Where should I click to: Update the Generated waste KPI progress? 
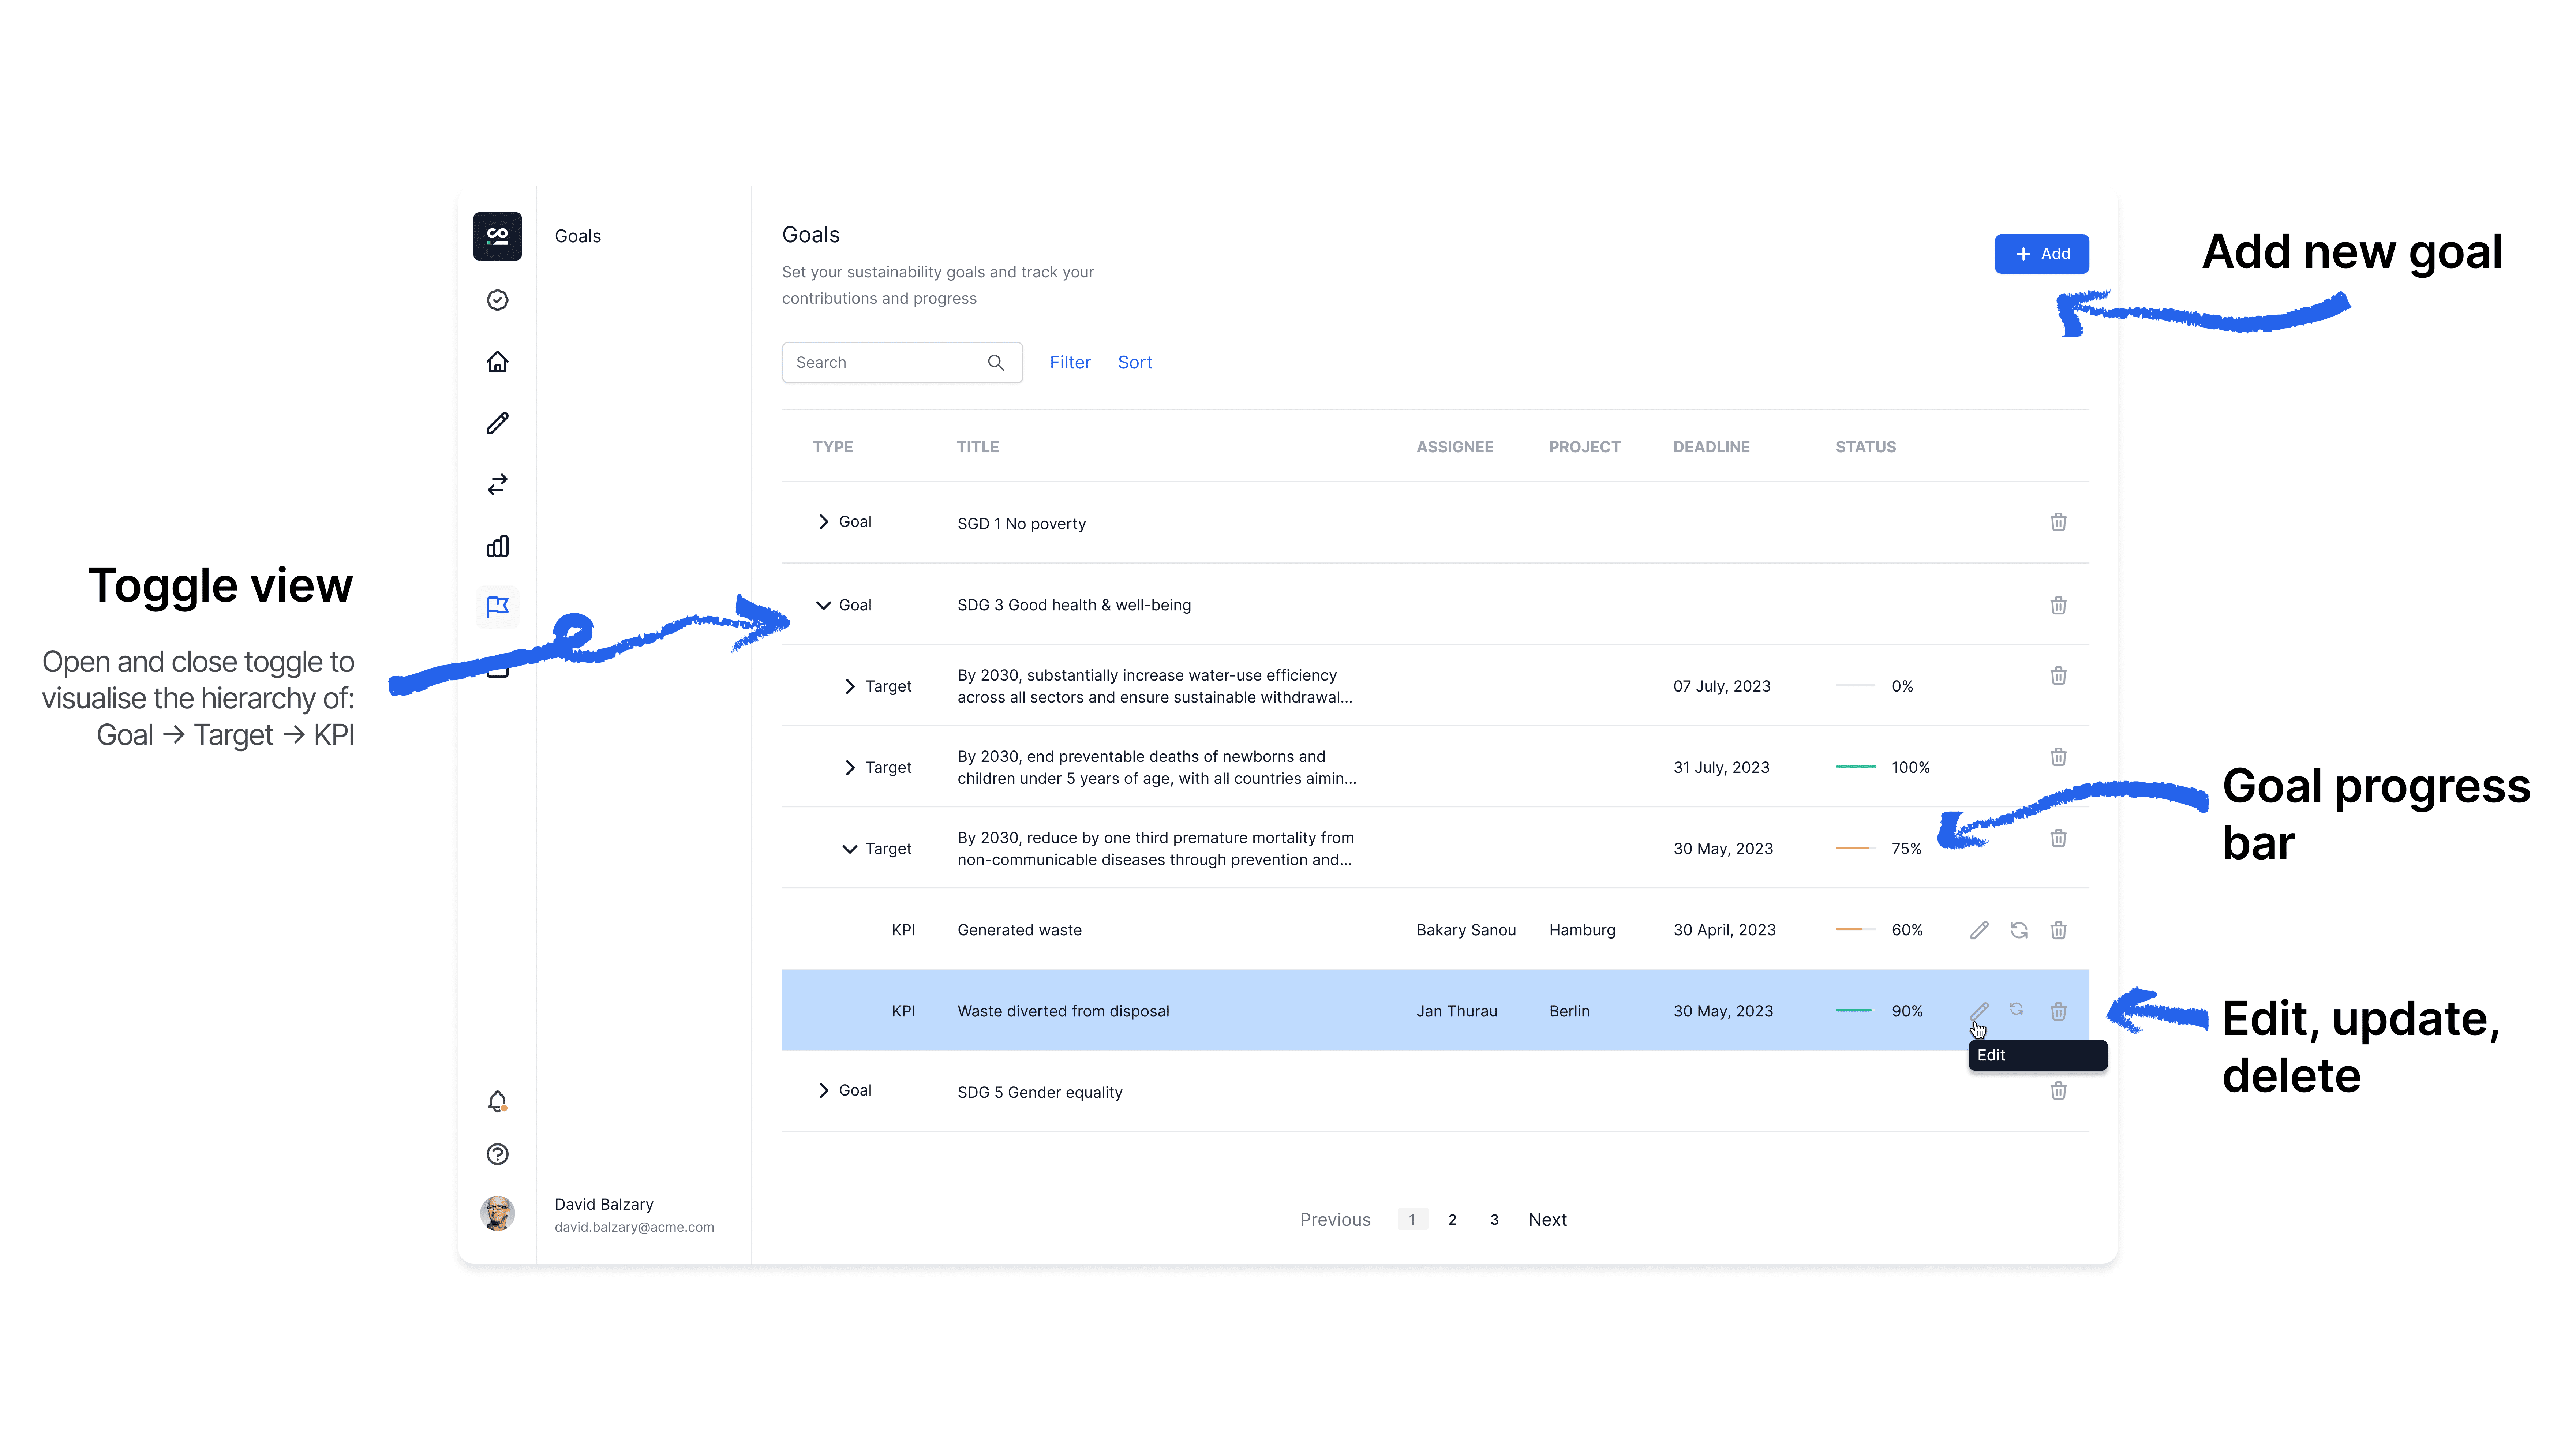2019,930
